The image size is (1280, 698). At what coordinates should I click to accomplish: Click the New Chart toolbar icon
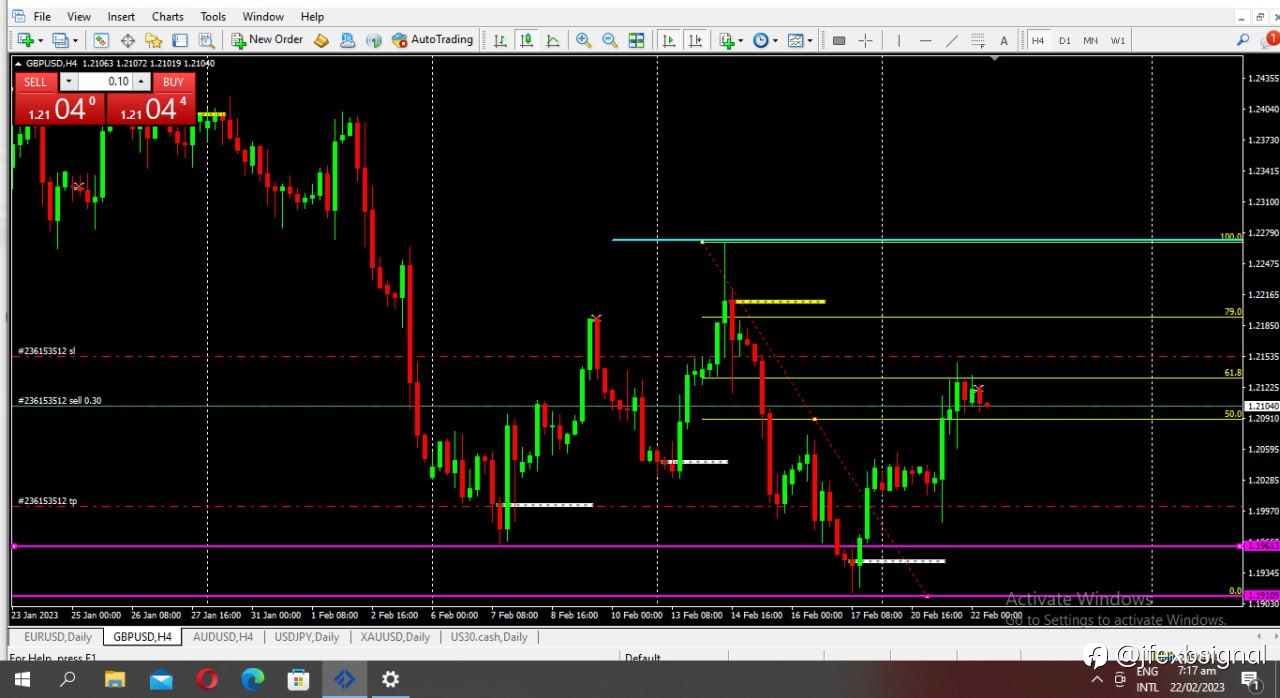[25, 40]
